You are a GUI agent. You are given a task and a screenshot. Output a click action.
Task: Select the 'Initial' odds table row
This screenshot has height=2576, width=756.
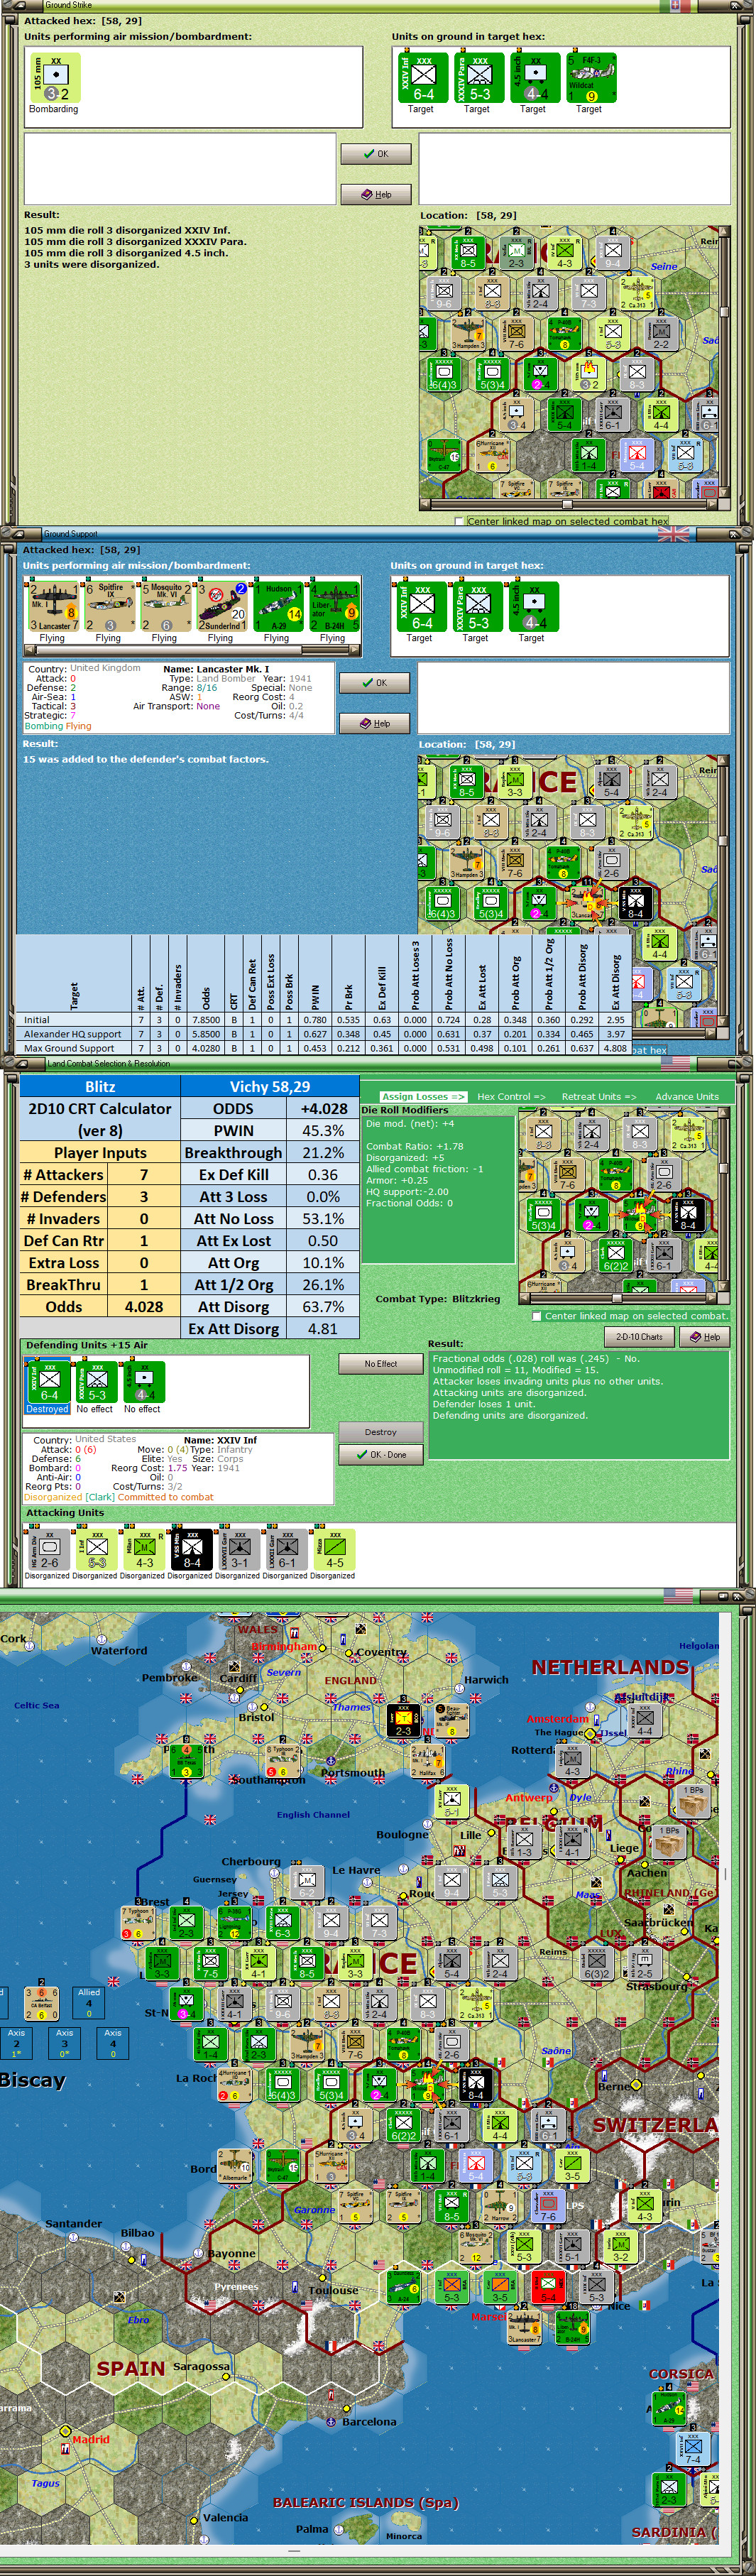click(324, 1020)
